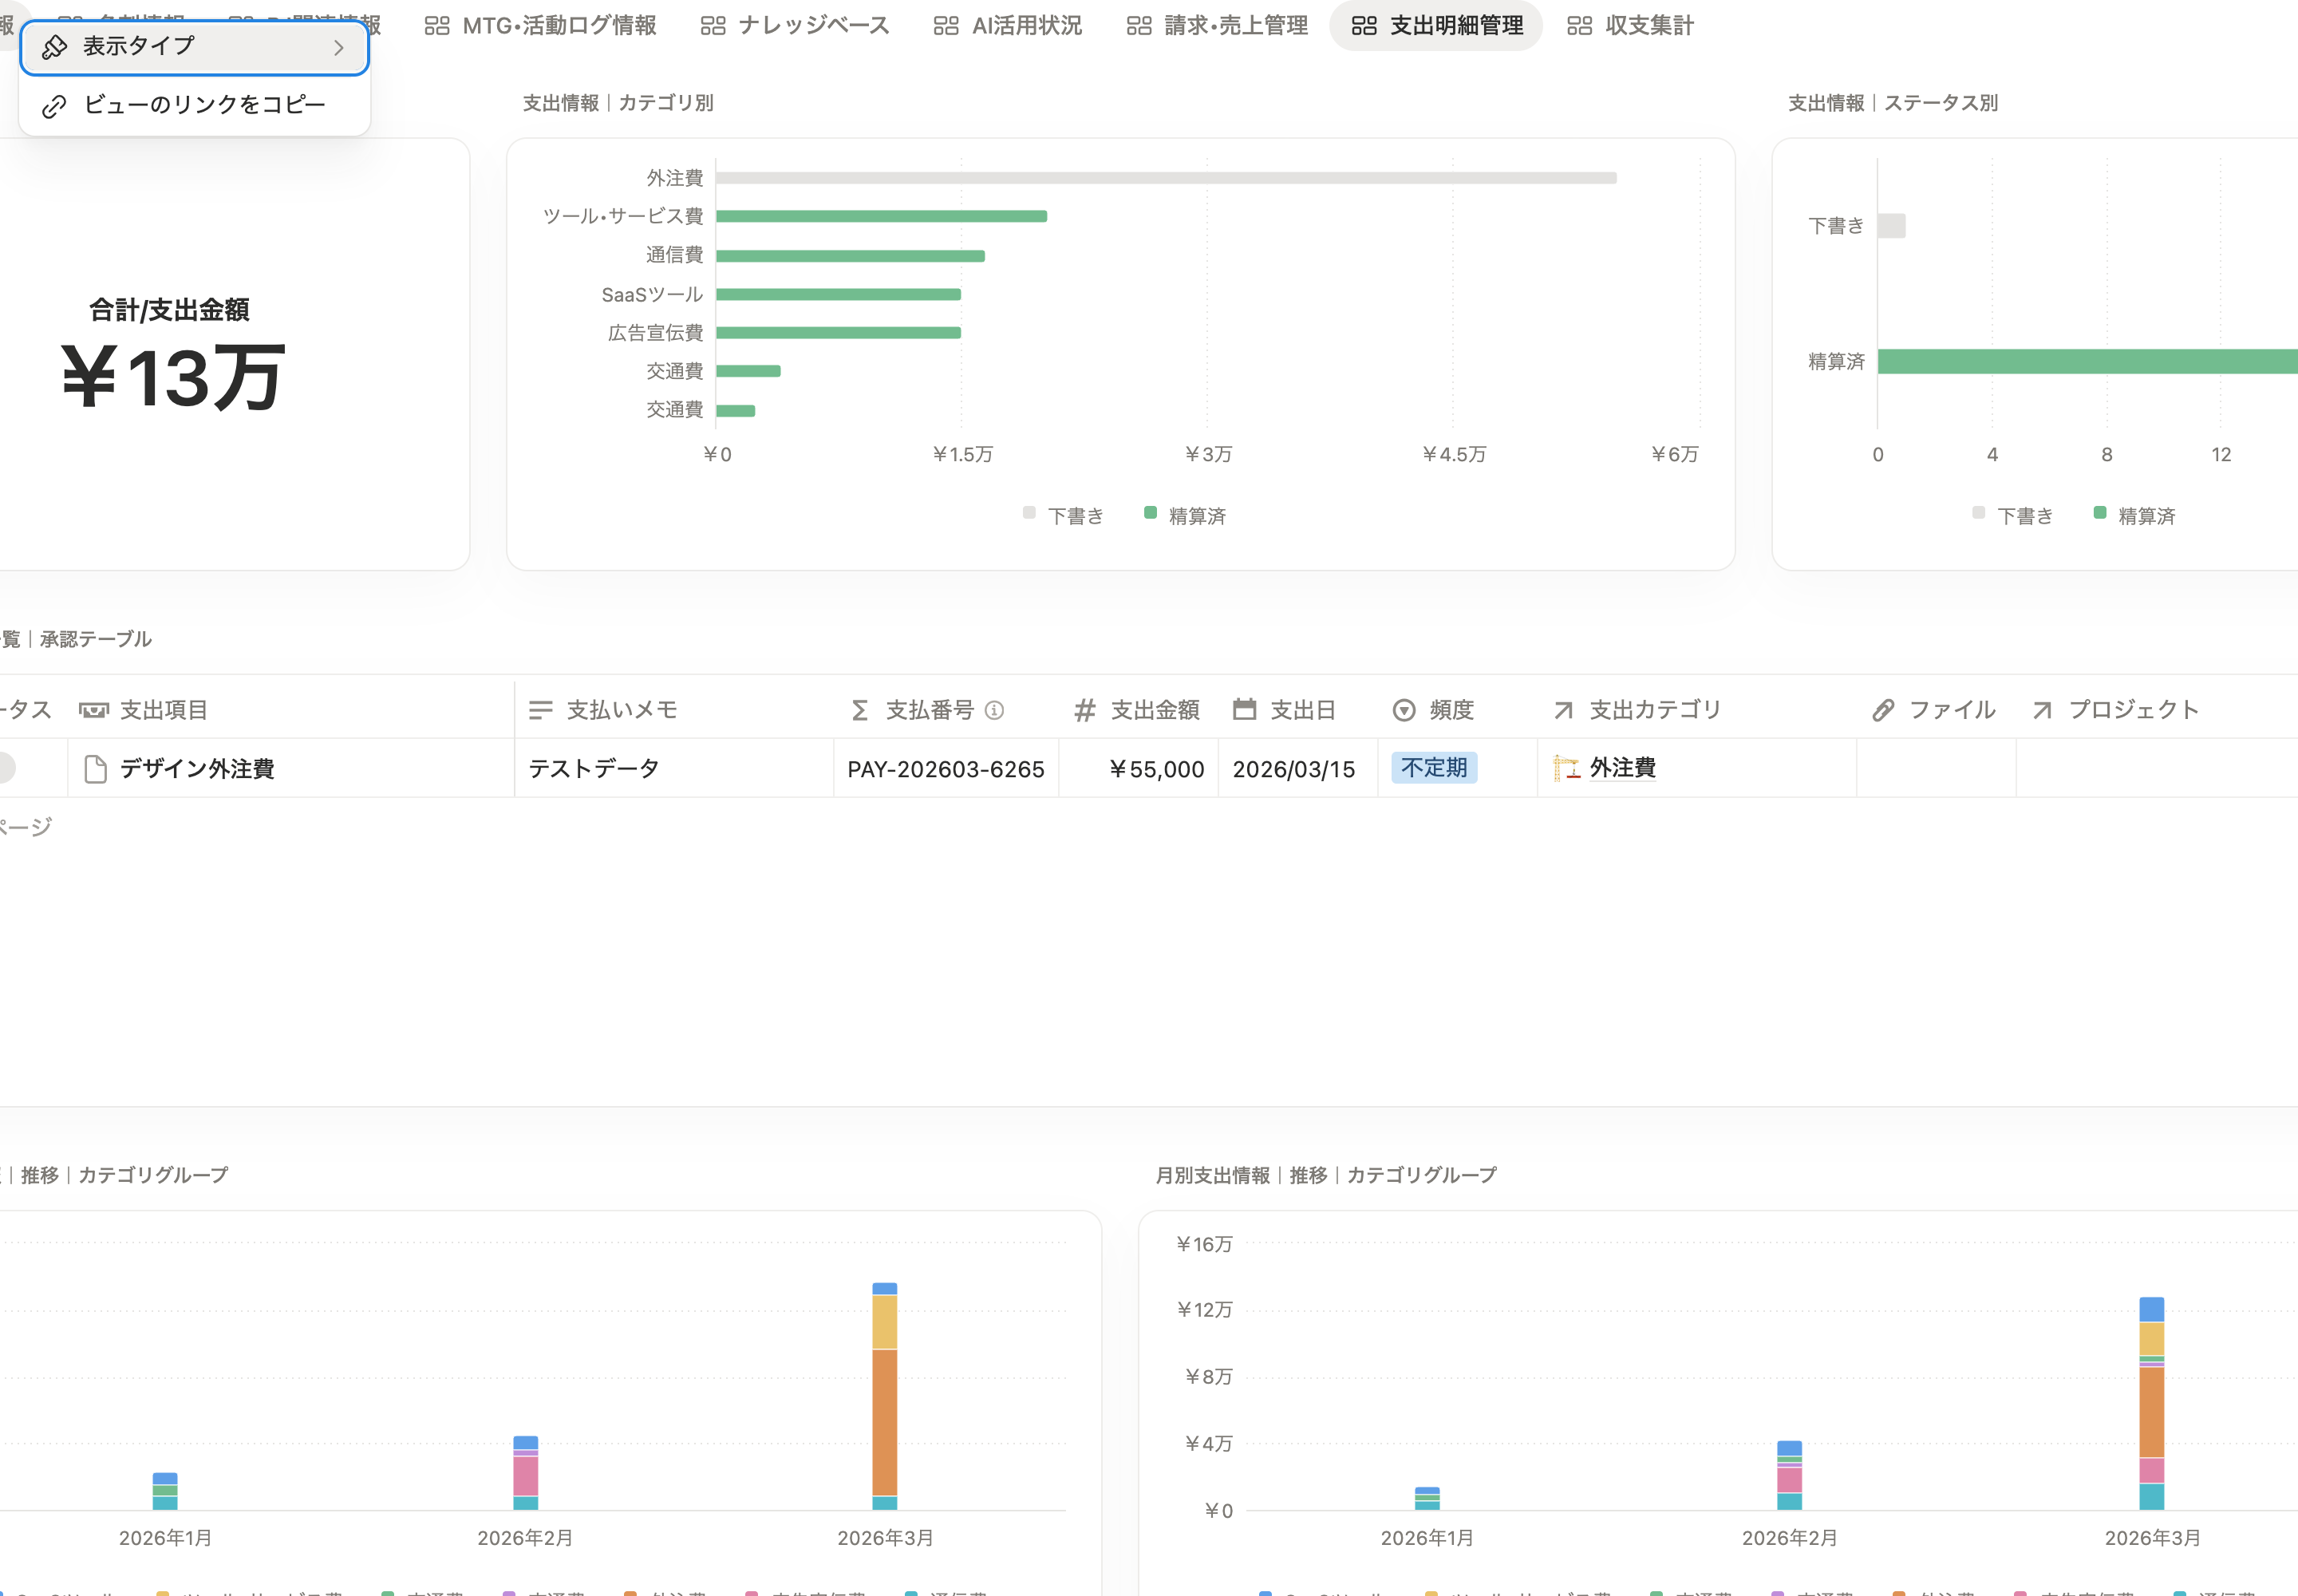Expand the chevron arrow of 表示タイプ
The height and width of the screenshot is (1596, 2298).
click(339, 47)
